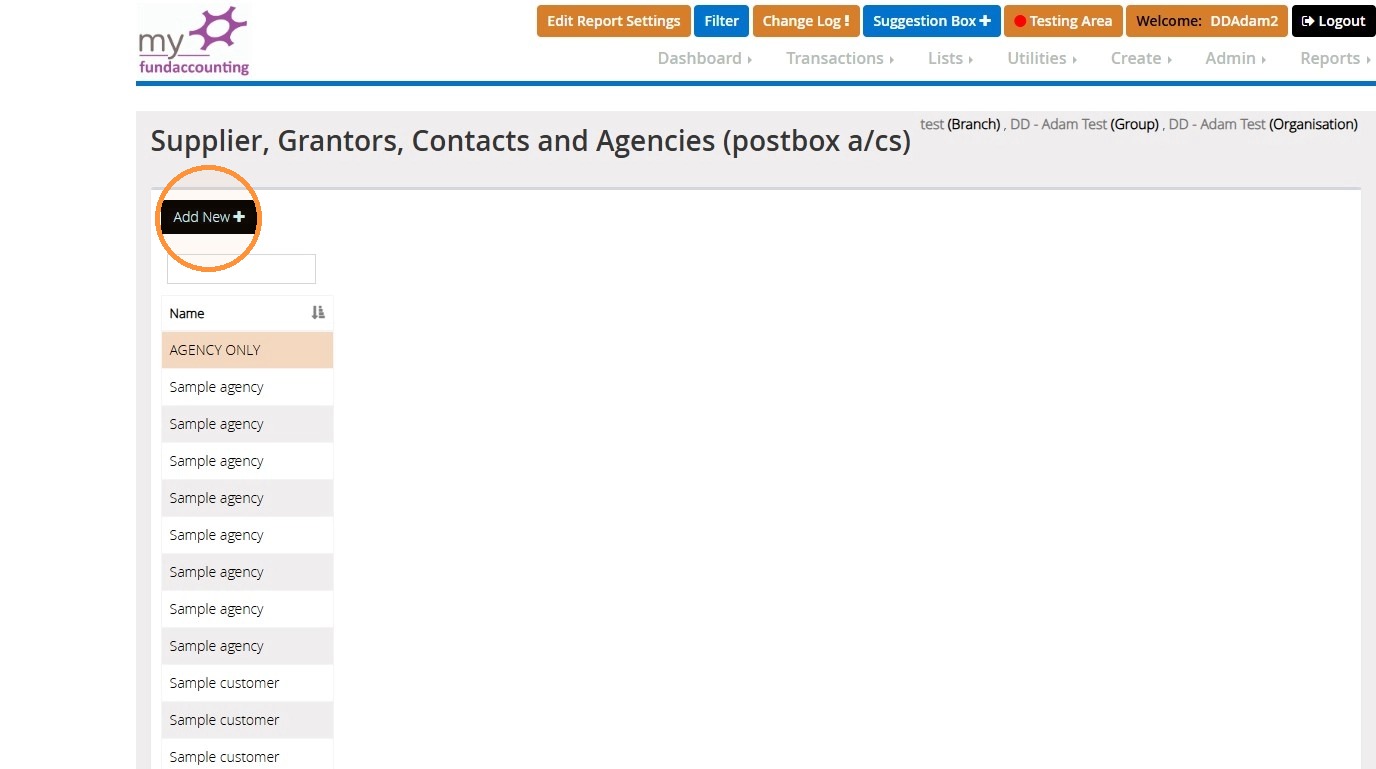Click the my fundaccounting logo
Screen dimensions: 1376x769
[194, 41]
